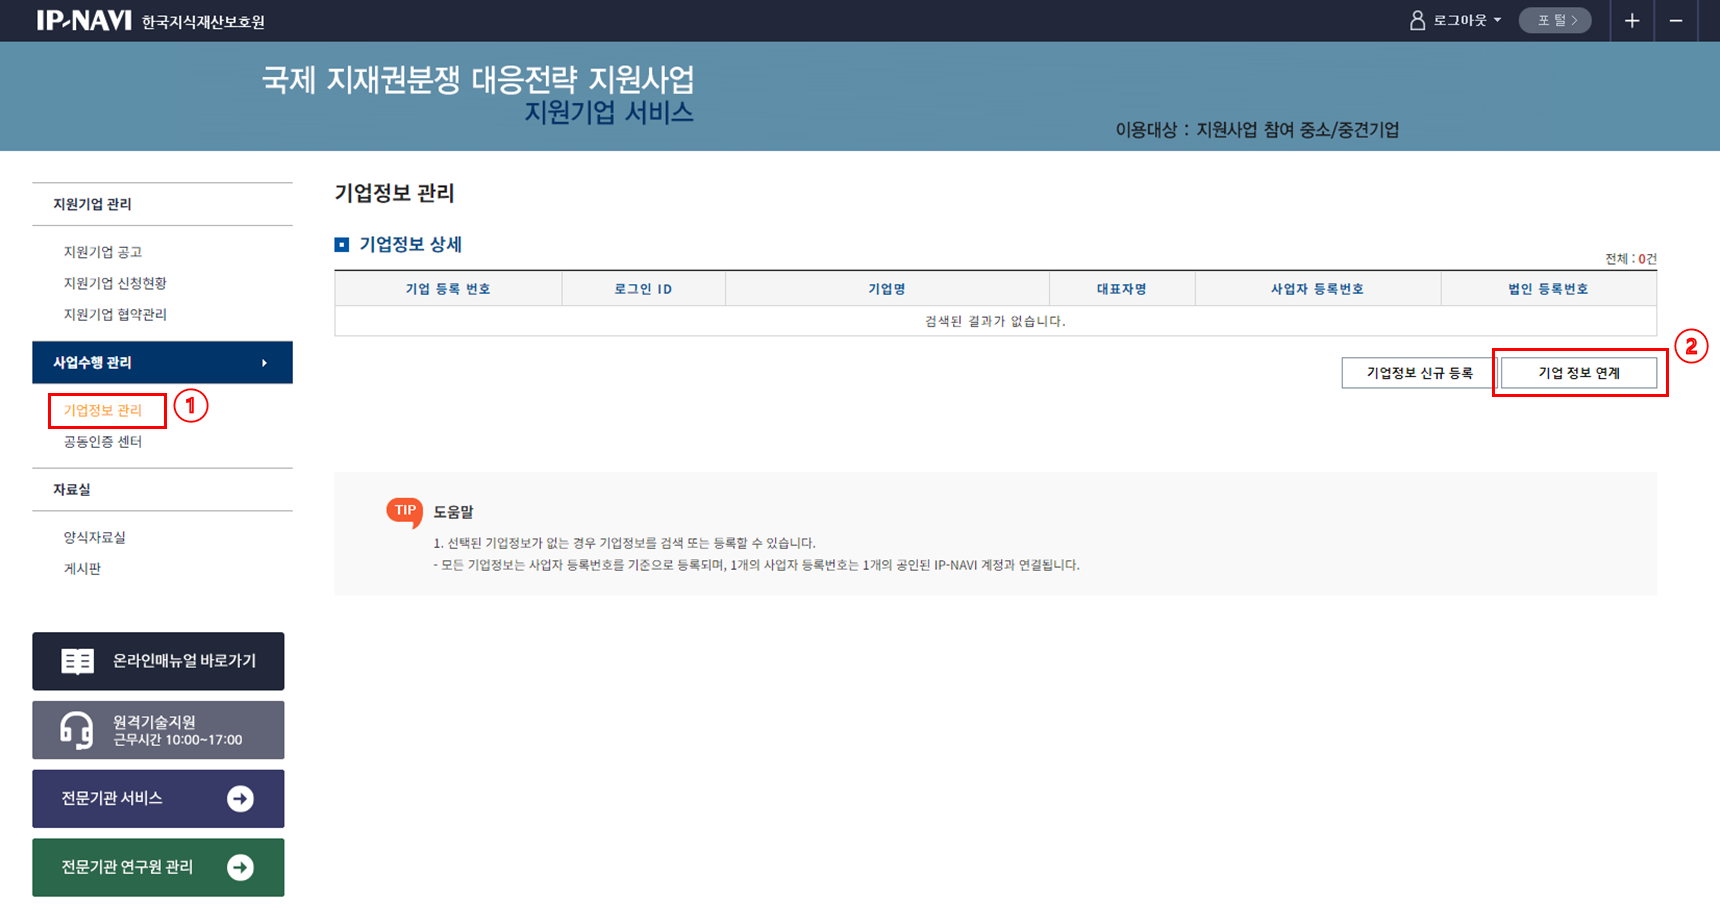Zoom in with the plus icon
This screenshot has width=1720, height=905.
1631,21
